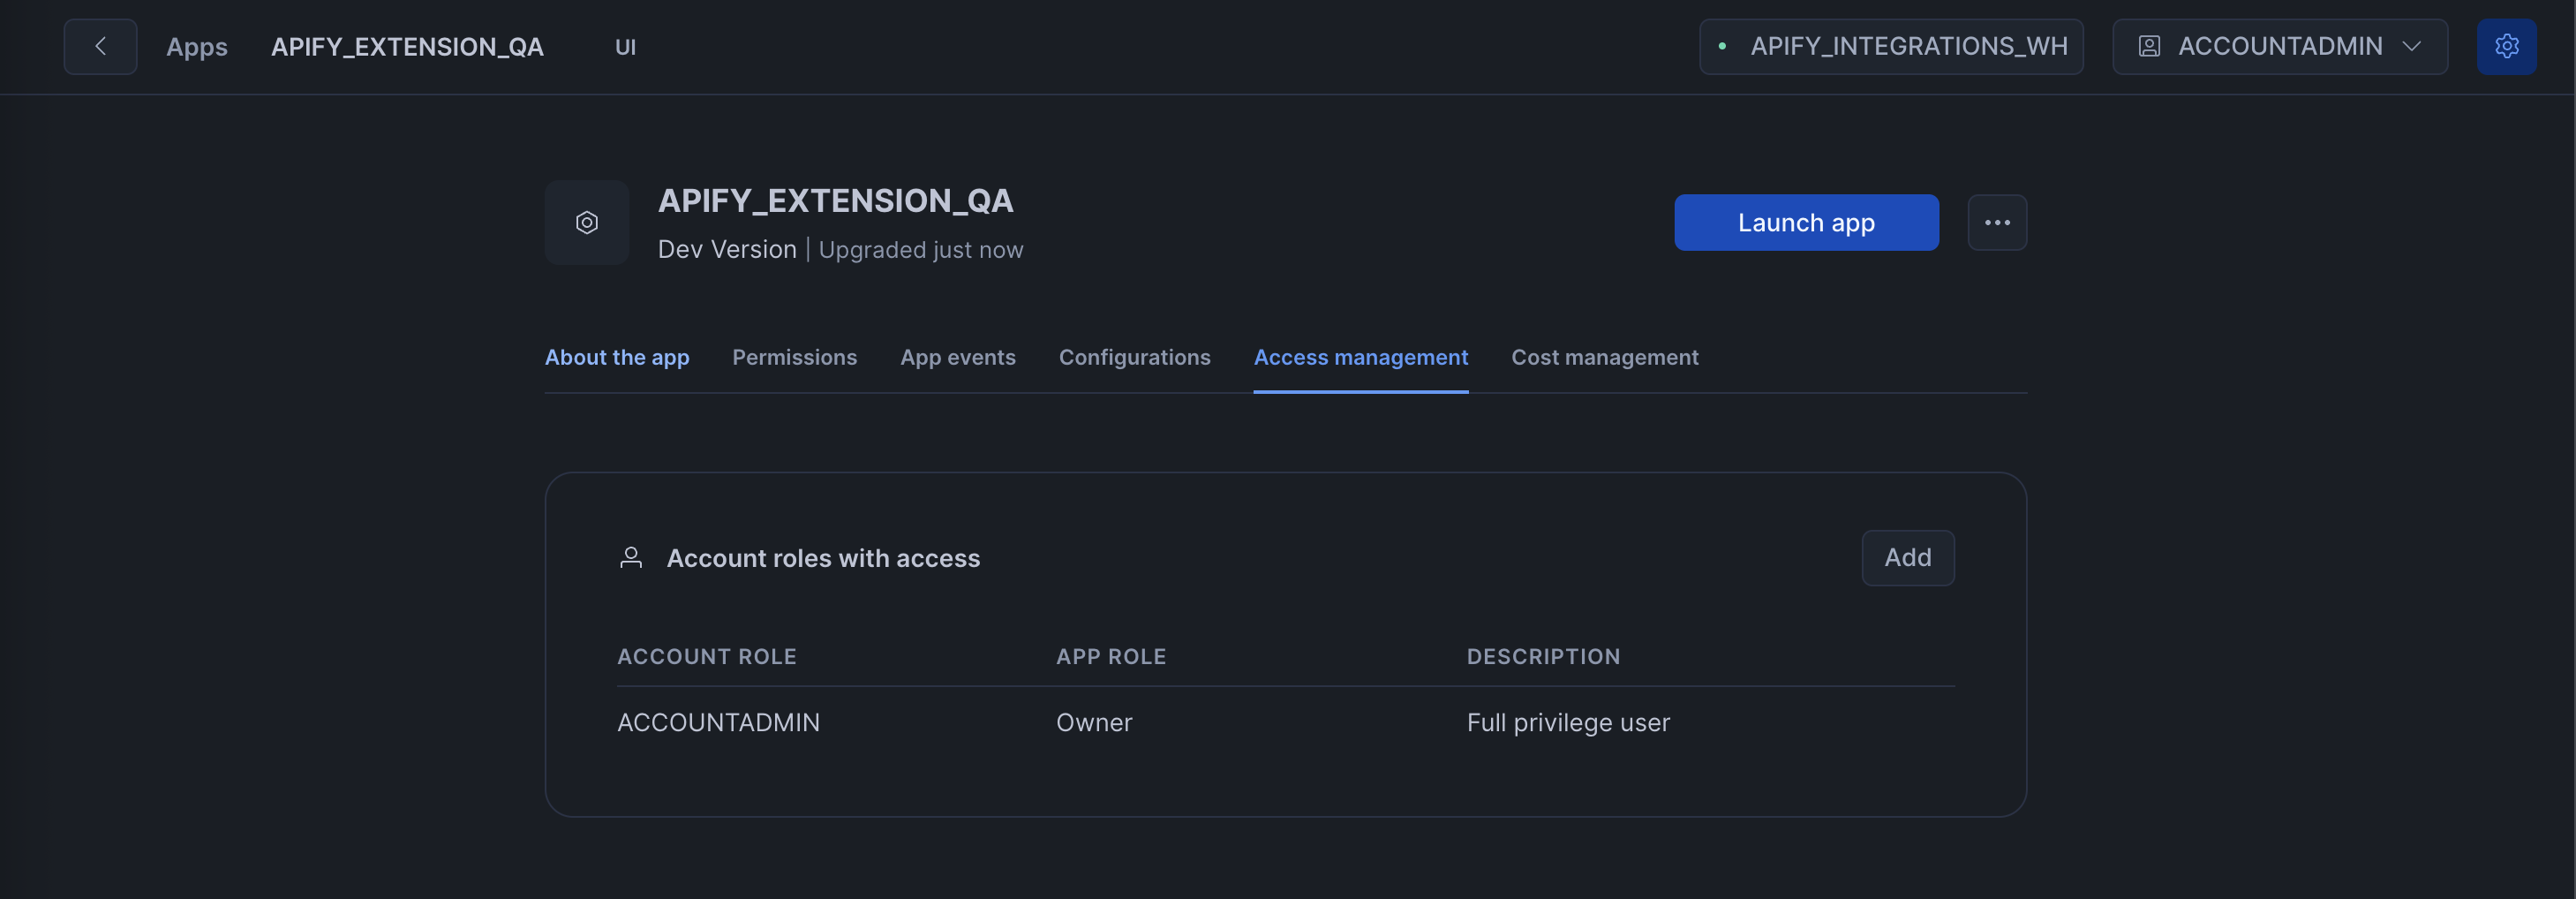Navigate back via the Apps breadcrumb
2576x899 pixels.
[196, 46]
